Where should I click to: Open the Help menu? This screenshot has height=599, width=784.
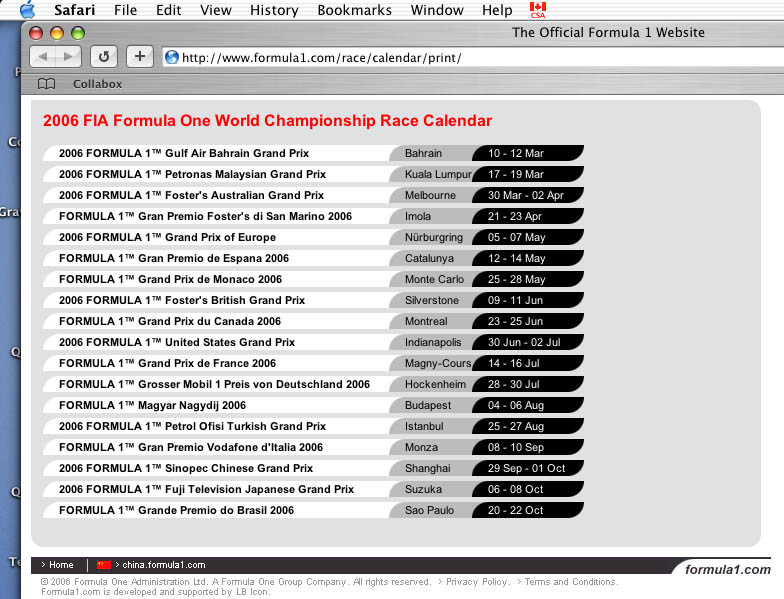[497, 10]
